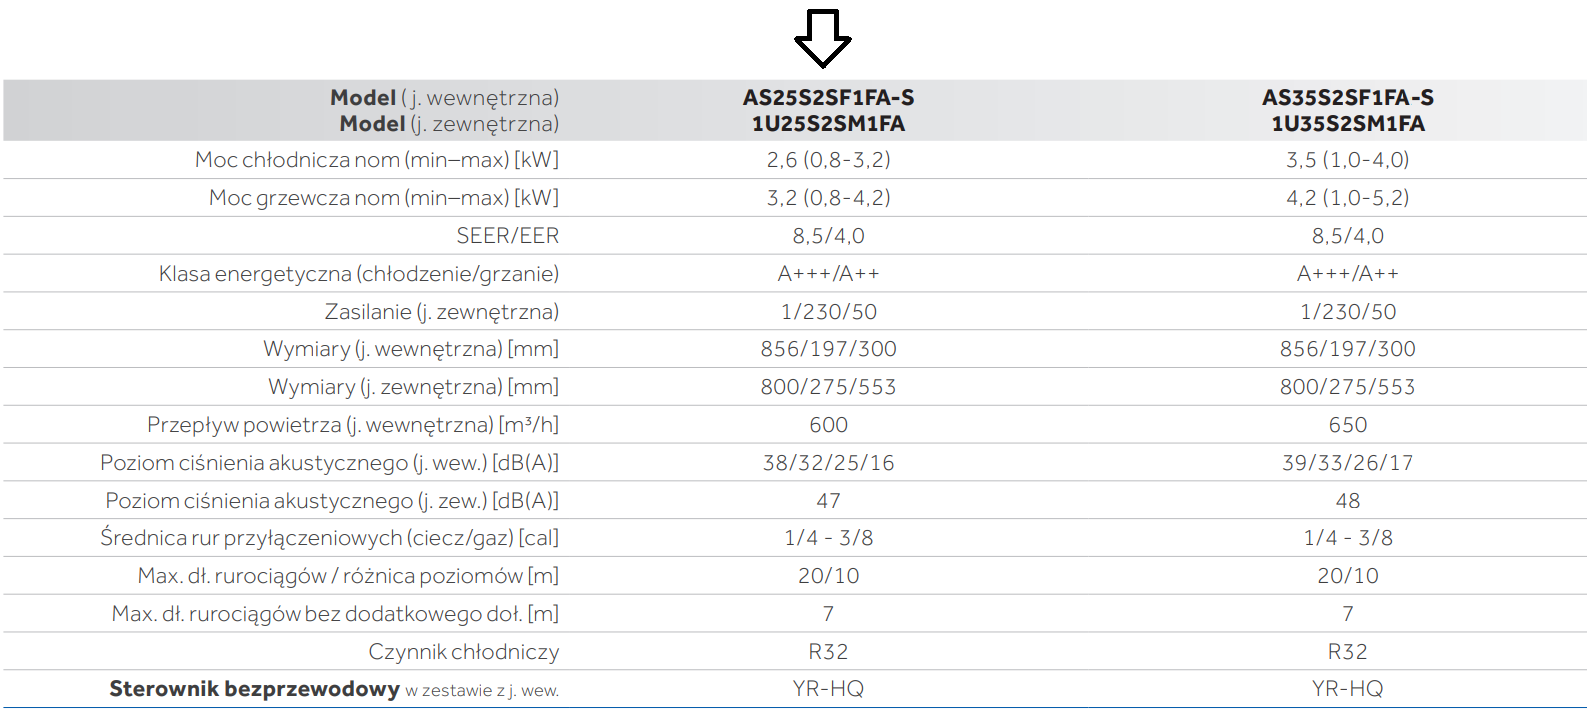1592x715 pixels.
Task: Click the SEER/EER row label
Action: click(507, 236)
